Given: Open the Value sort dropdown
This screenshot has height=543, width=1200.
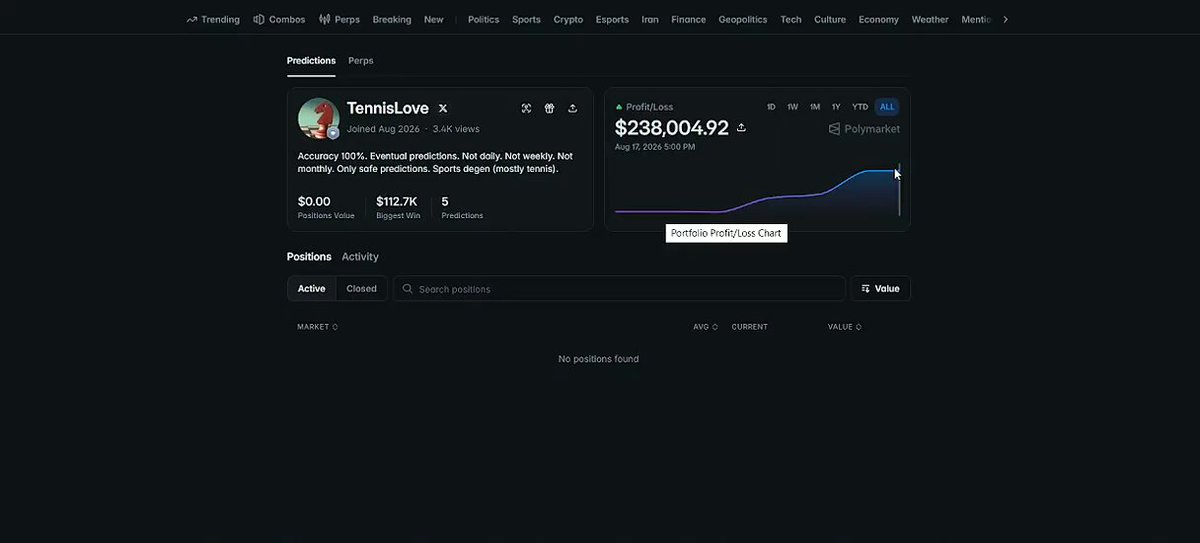Looking at the screenshot, I should (880, 289).
